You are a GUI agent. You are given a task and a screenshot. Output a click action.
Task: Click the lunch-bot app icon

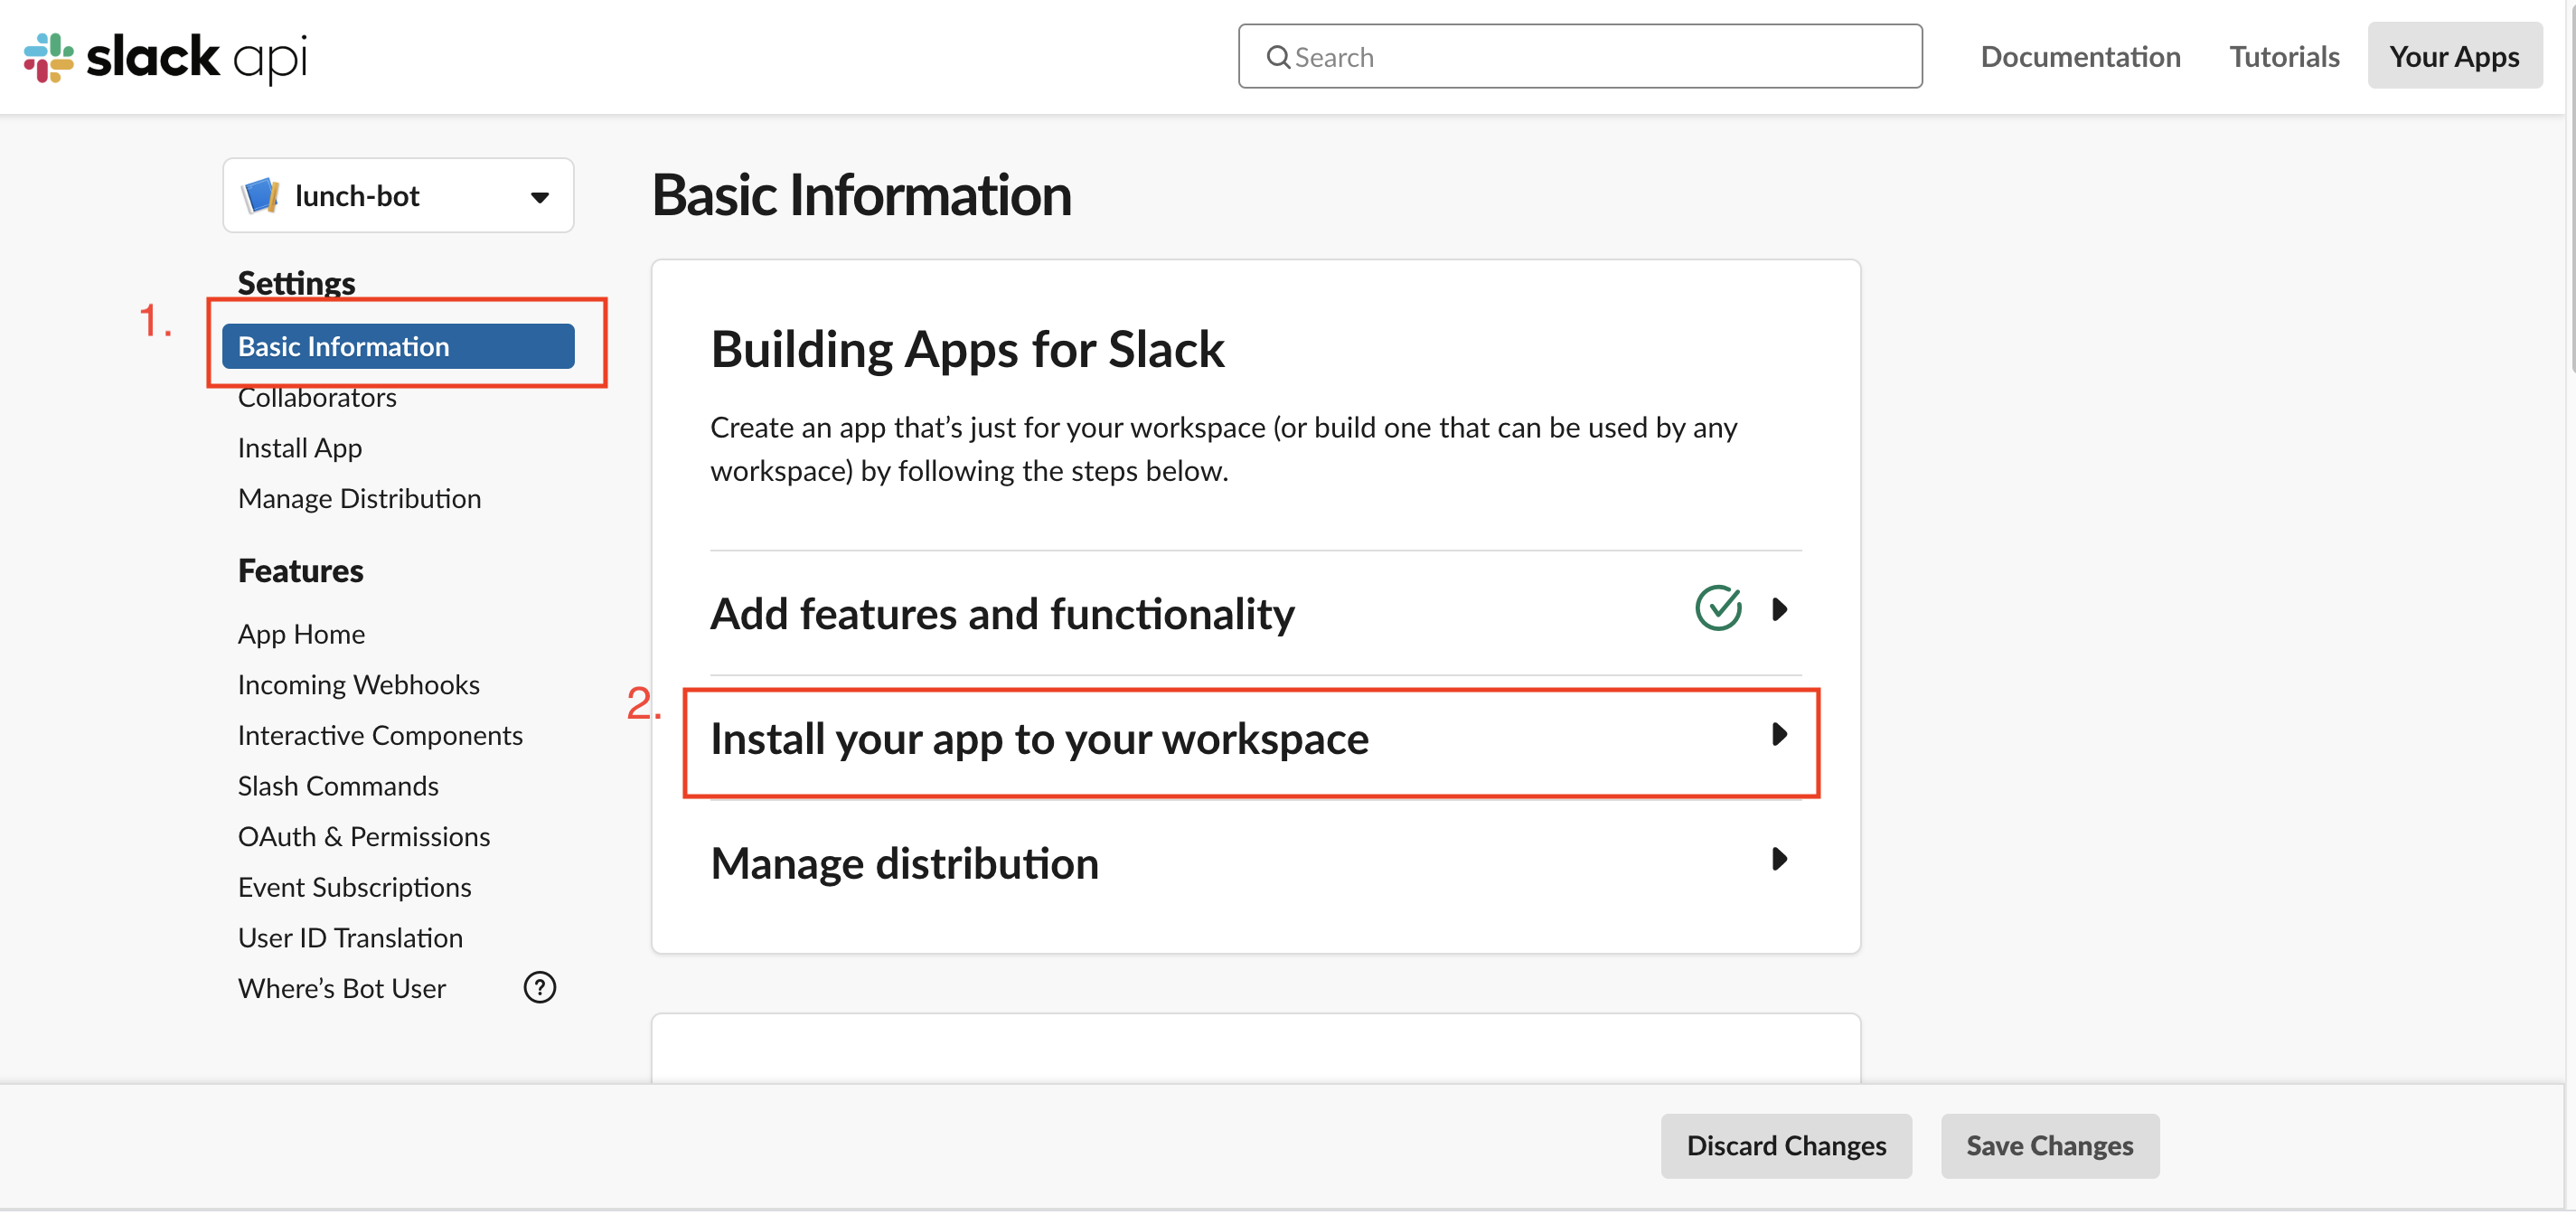click(x=261, y=196)
